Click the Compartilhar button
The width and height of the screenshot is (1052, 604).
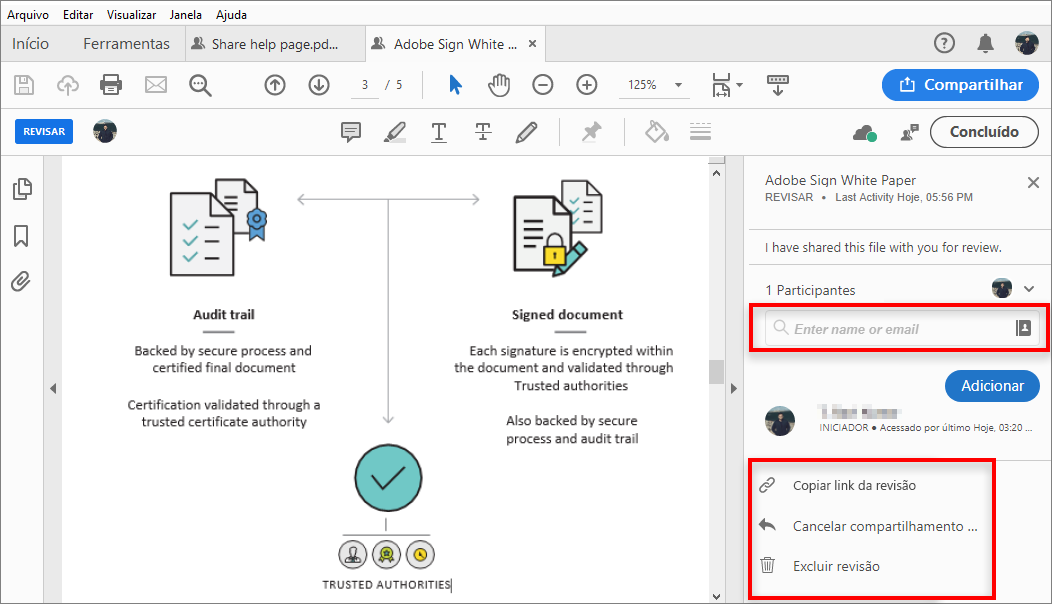click(x=960, y=85)
